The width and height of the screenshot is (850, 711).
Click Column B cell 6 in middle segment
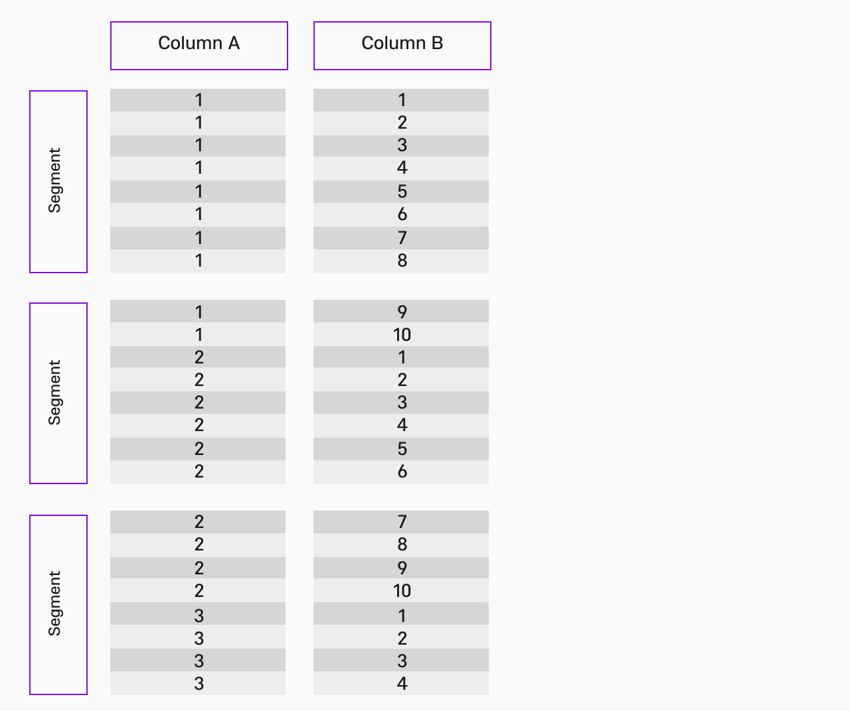pos(401,472)
